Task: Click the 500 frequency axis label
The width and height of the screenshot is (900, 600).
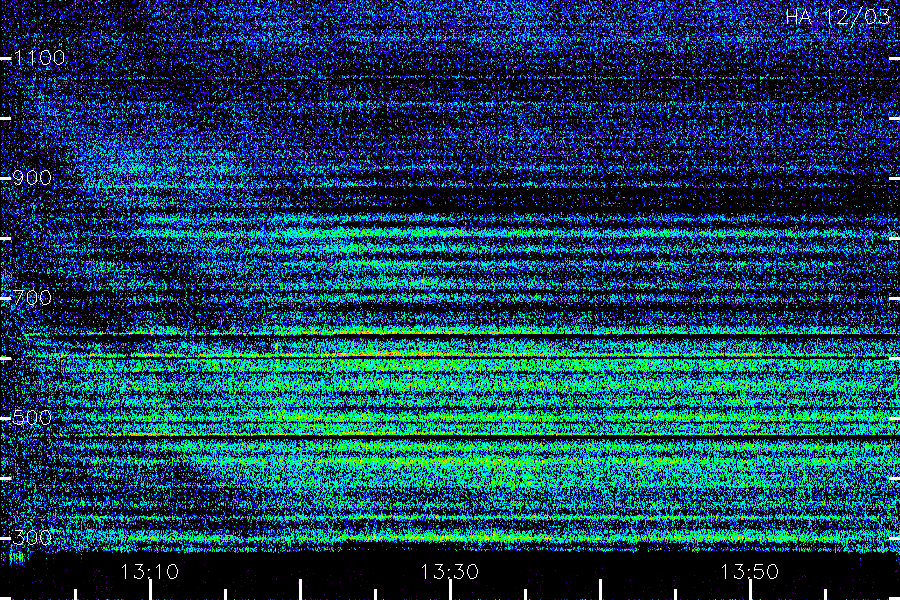Action: pos(32,417)
